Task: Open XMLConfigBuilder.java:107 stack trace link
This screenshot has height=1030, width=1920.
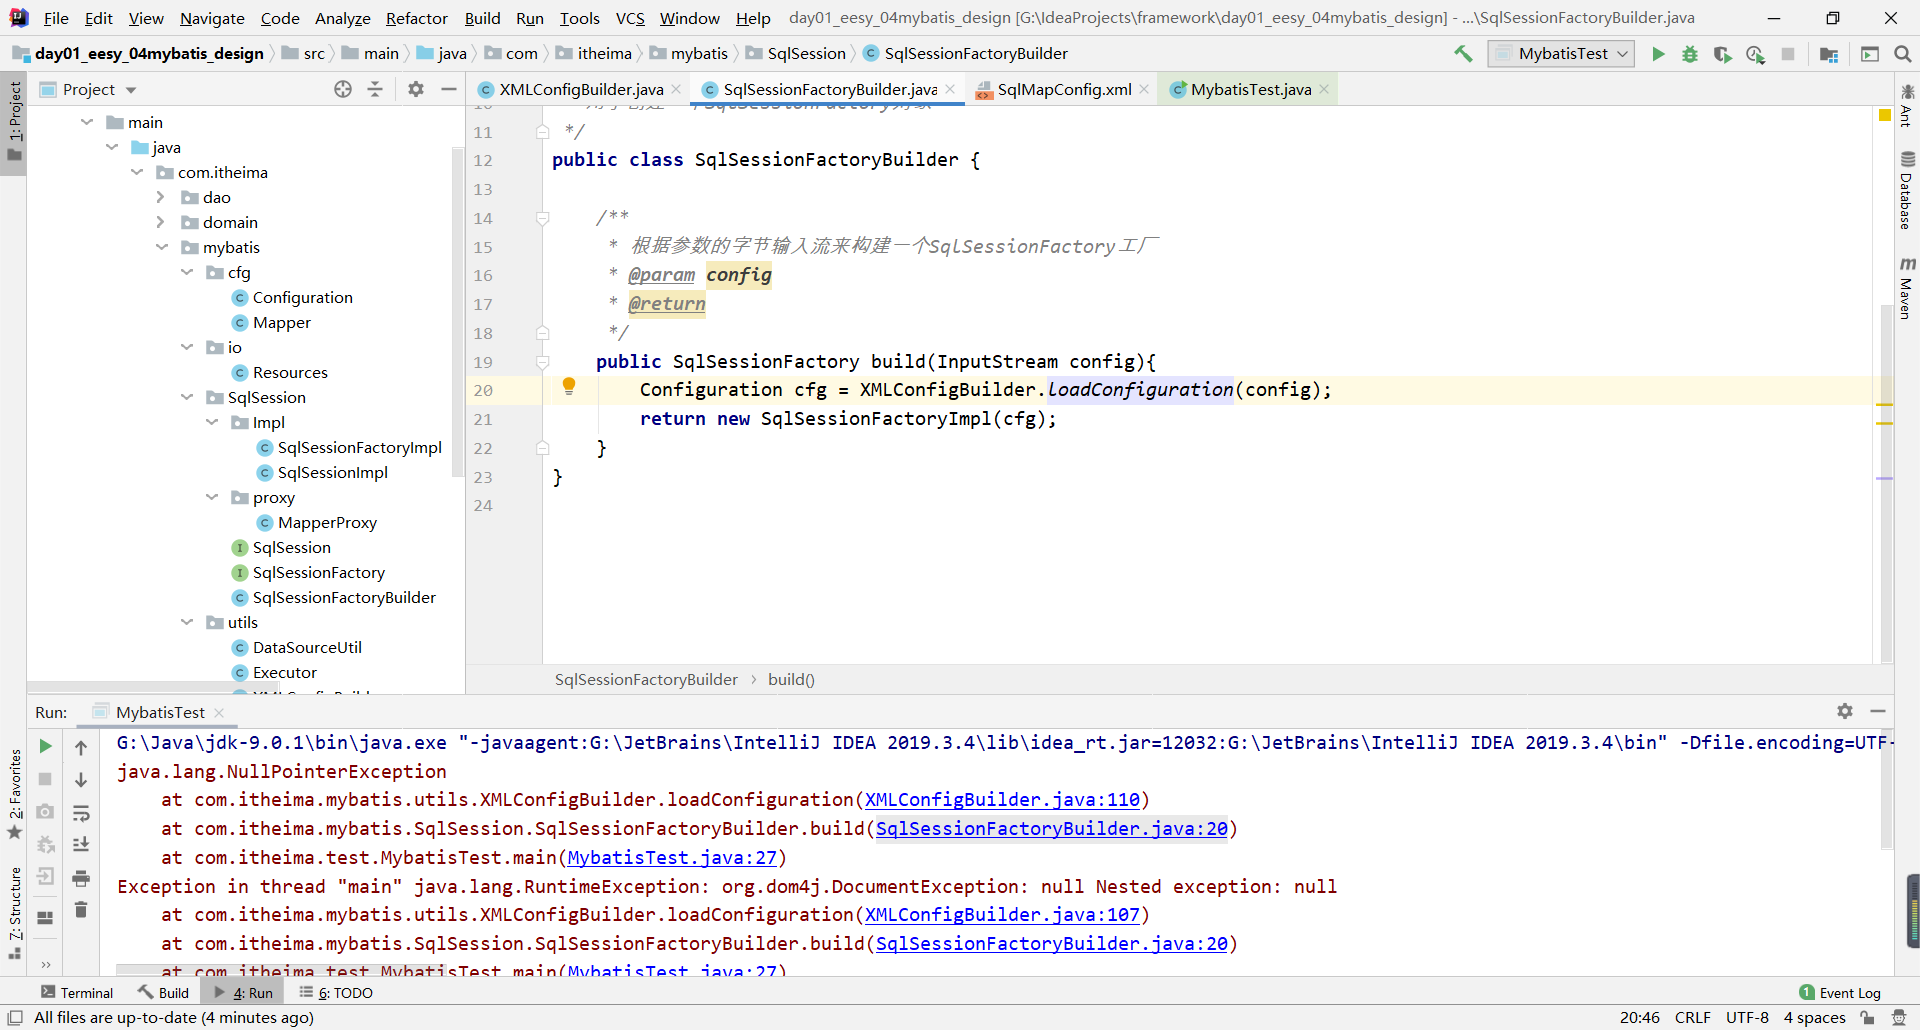Action: [1002, 915]
